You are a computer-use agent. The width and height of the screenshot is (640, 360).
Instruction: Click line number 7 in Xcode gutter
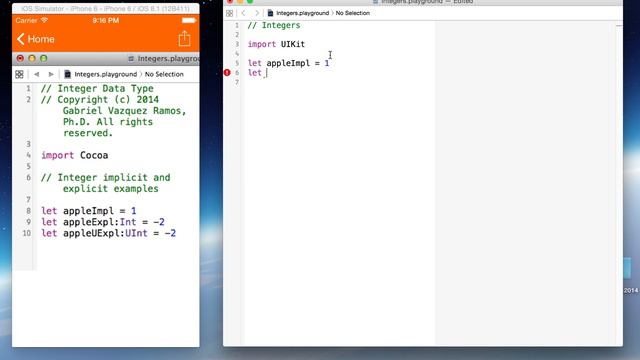pyautogui.click(x=237, y=82)
